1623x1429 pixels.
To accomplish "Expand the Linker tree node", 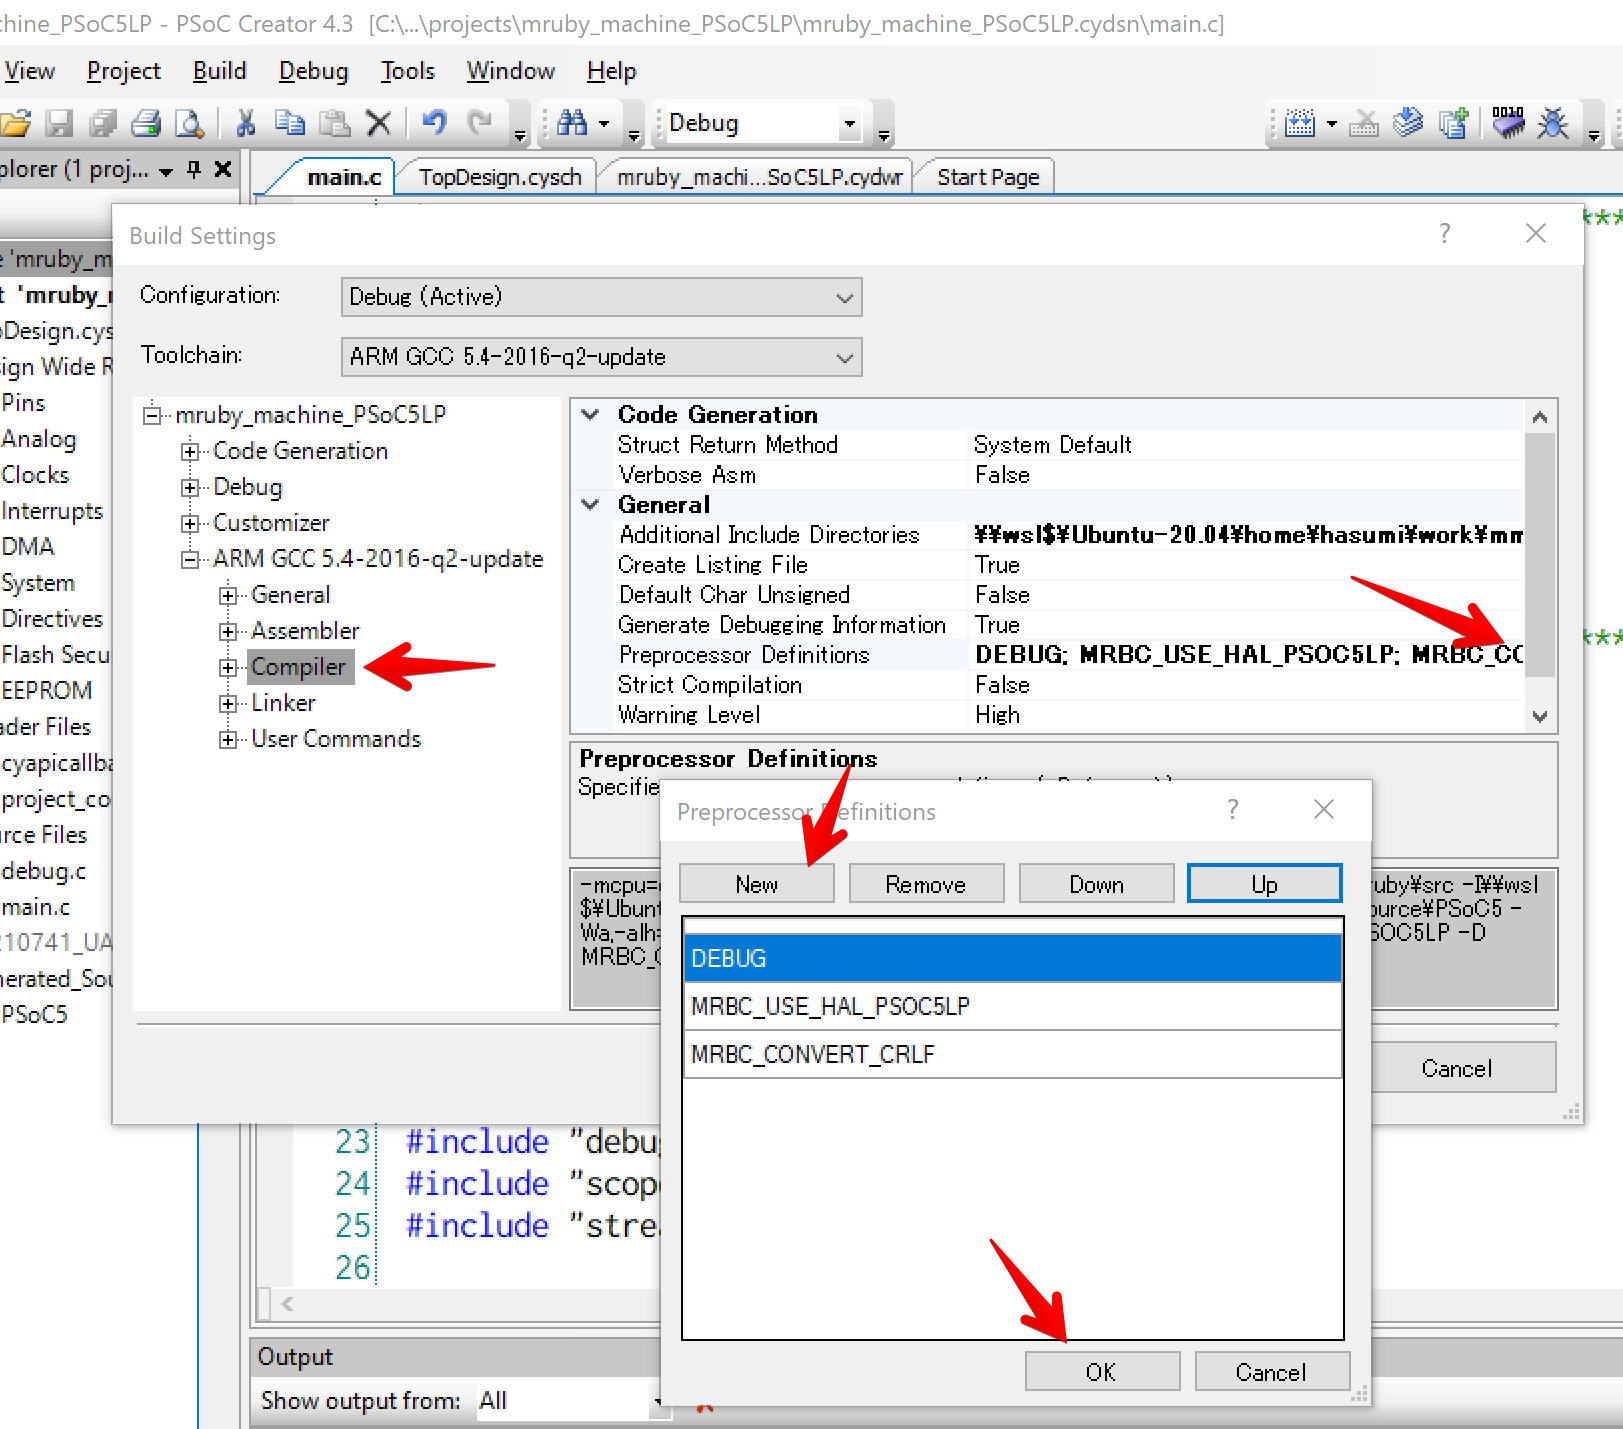I will (x=228, y=704).
